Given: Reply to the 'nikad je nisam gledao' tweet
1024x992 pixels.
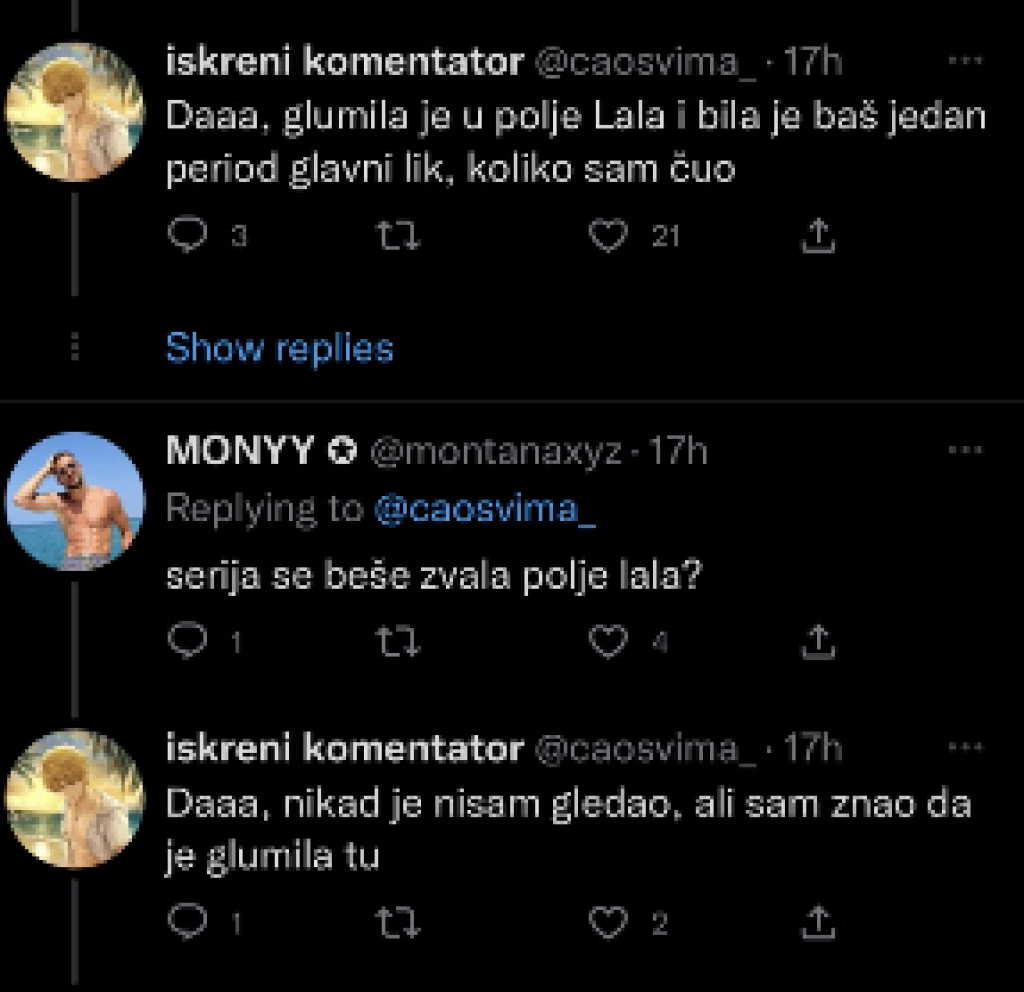Looking at the screenshot, I should [x=186, y=923].
